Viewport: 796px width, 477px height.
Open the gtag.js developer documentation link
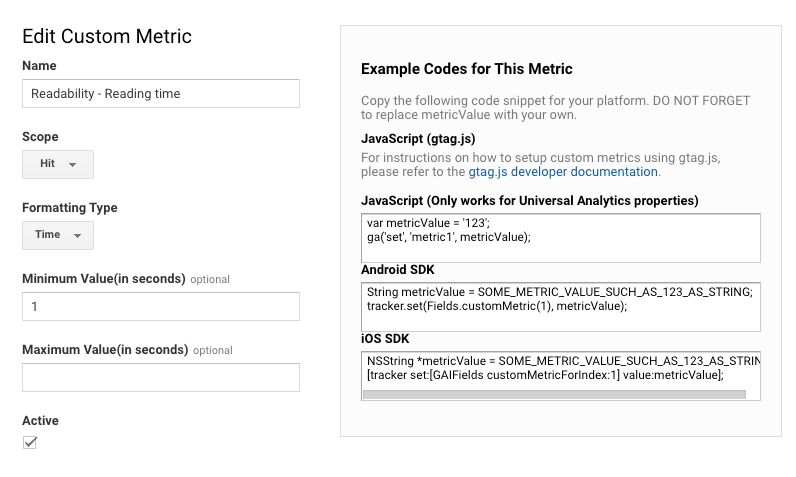563,172
